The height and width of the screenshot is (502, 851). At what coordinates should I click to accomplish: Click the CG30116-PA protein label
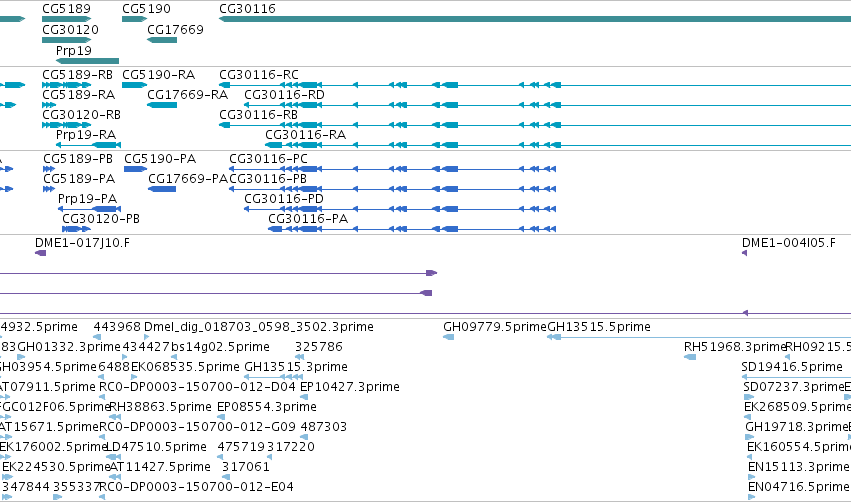tap(308, 218)
